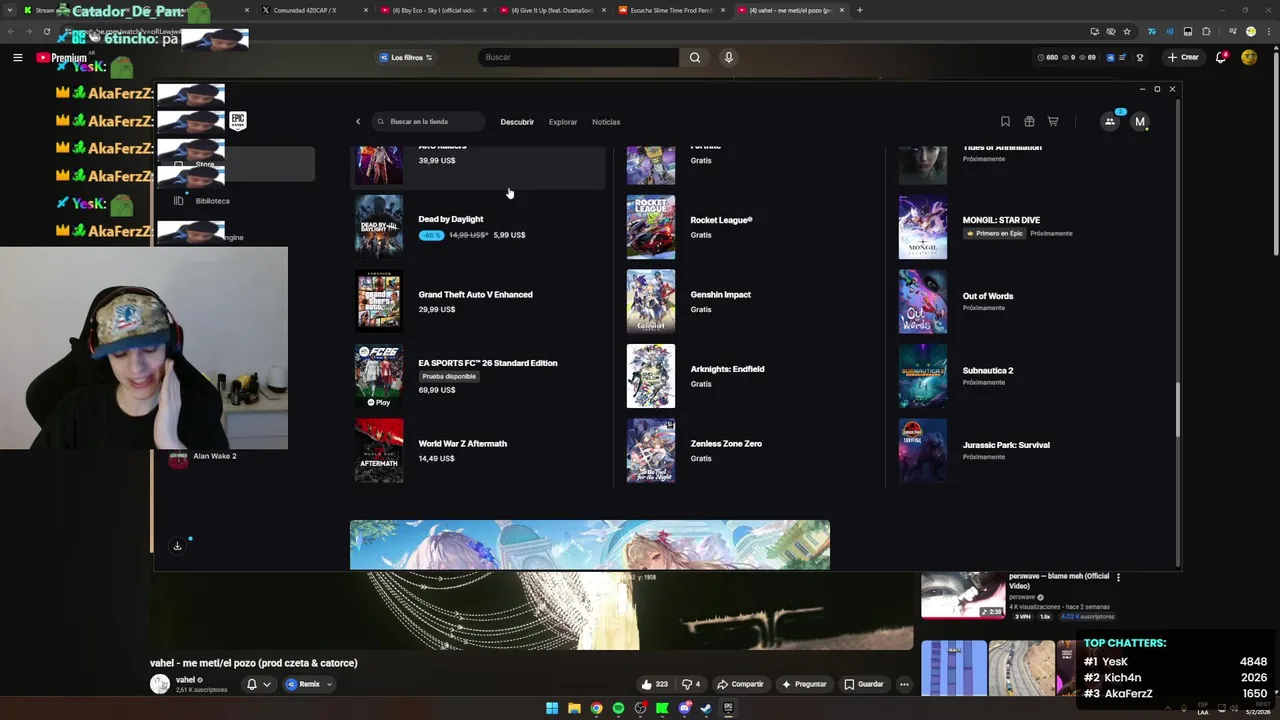The height and width of the screenshot is (720, 1280).
Task: Click Guardar to save the video
Action: [864, 684]
